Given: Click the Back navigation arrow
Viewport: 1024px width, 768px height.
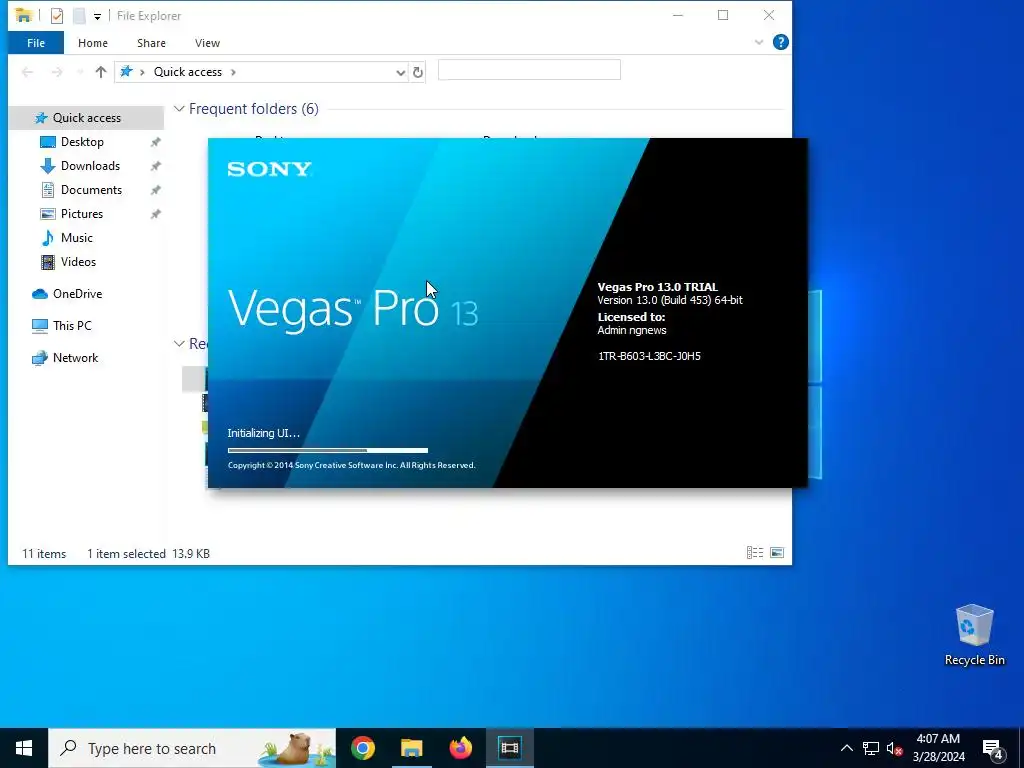Looking at the screenshot, I should click(x=27, y=72).
